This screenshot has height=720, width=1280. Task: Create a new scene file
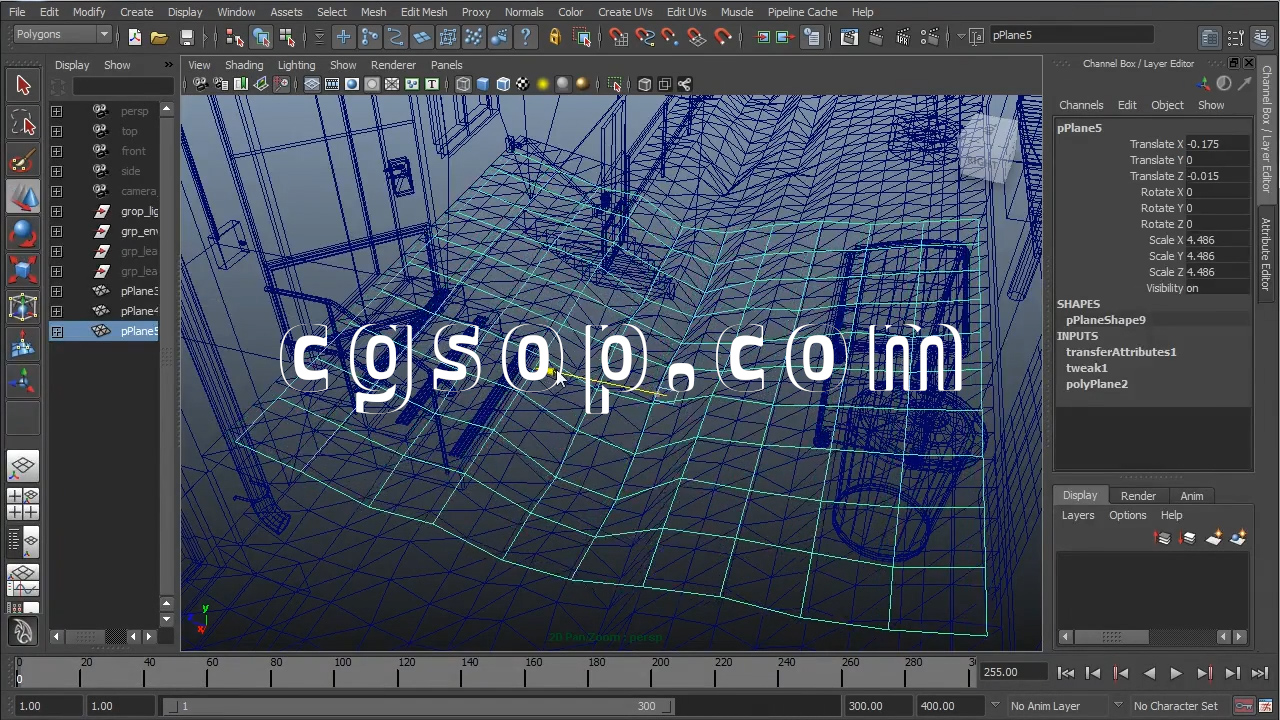click(135, 37)
